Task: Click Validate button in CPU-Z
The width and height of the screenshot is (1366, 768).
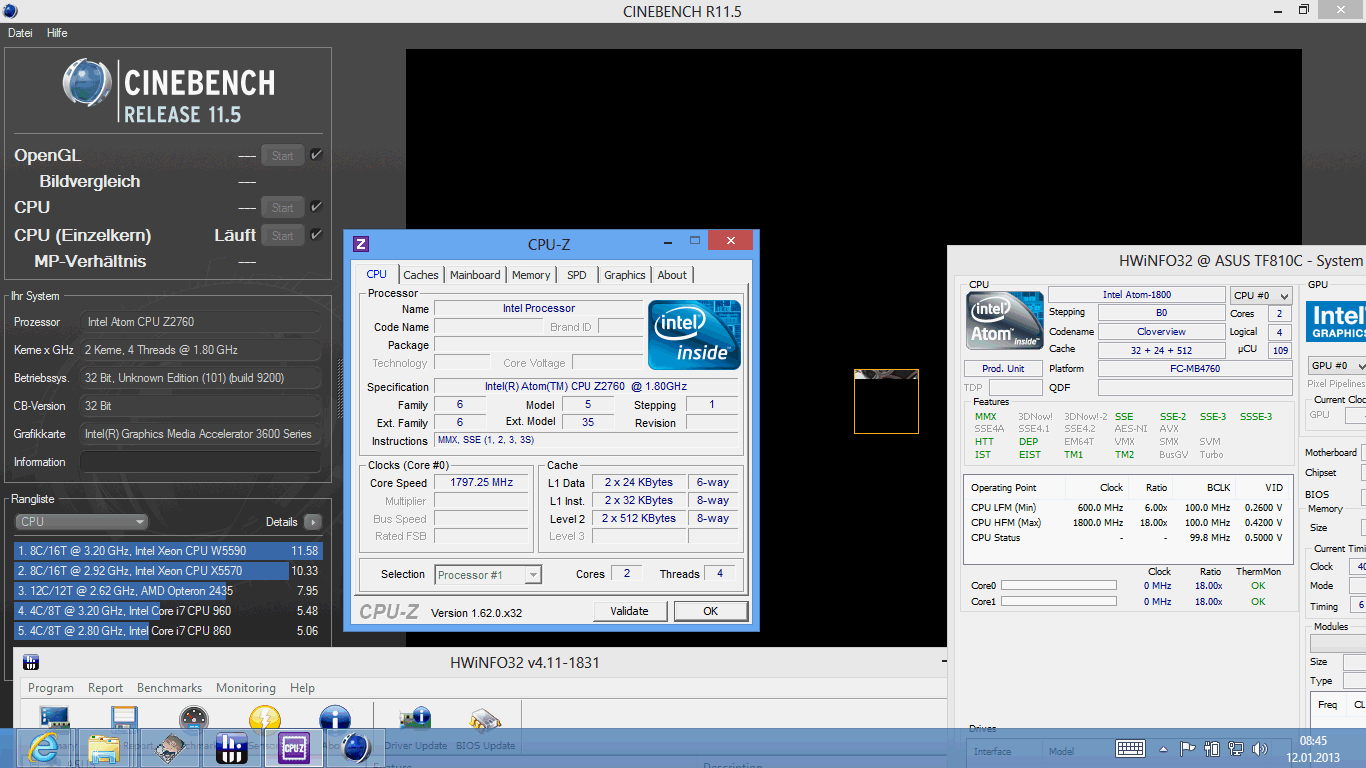Action: (x=629, y=611)
